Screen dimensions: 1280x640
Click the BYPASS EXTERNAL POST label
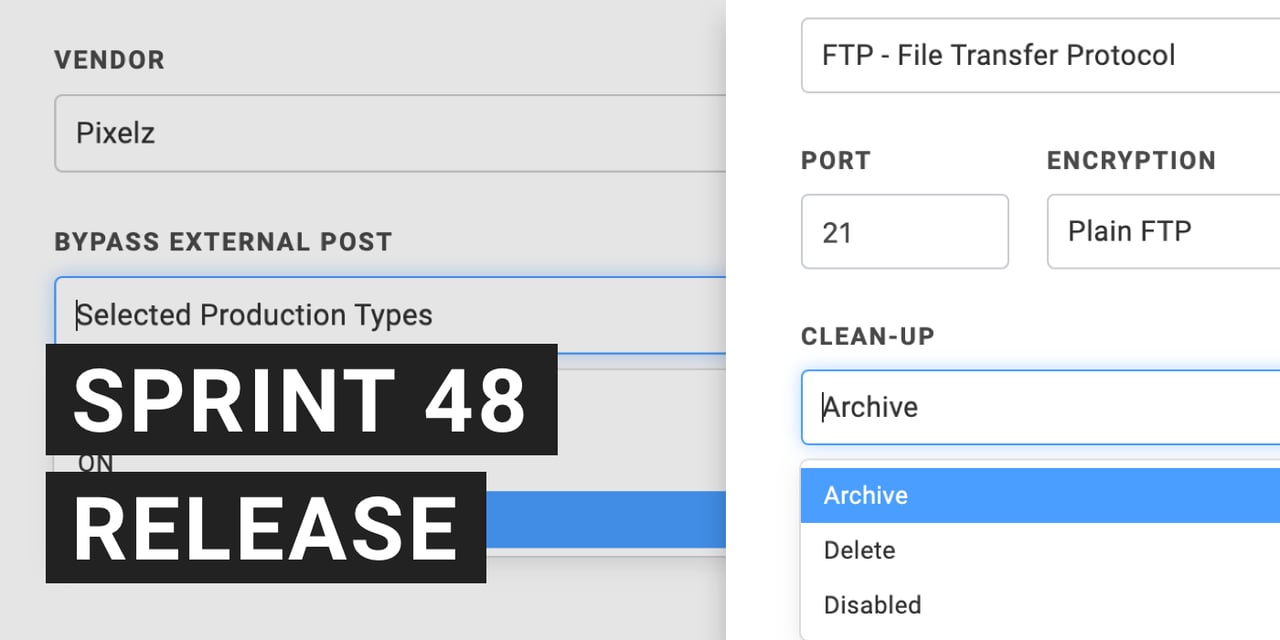point(223,242)
